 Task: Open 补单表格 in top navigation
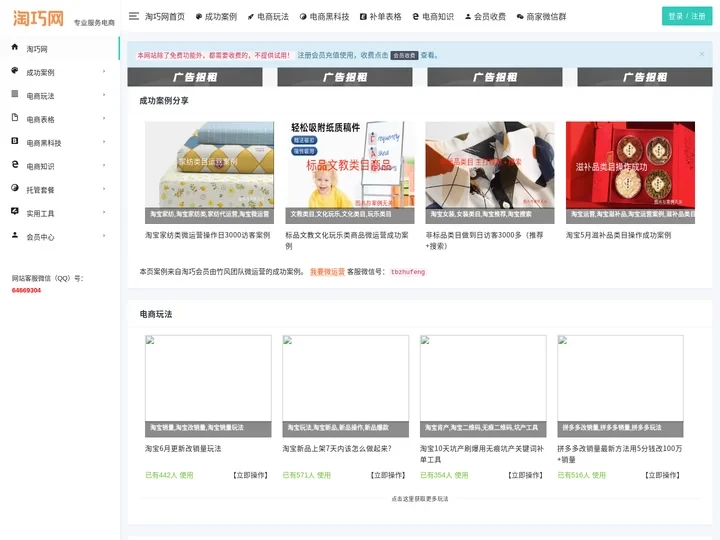(x=385, y=17)
